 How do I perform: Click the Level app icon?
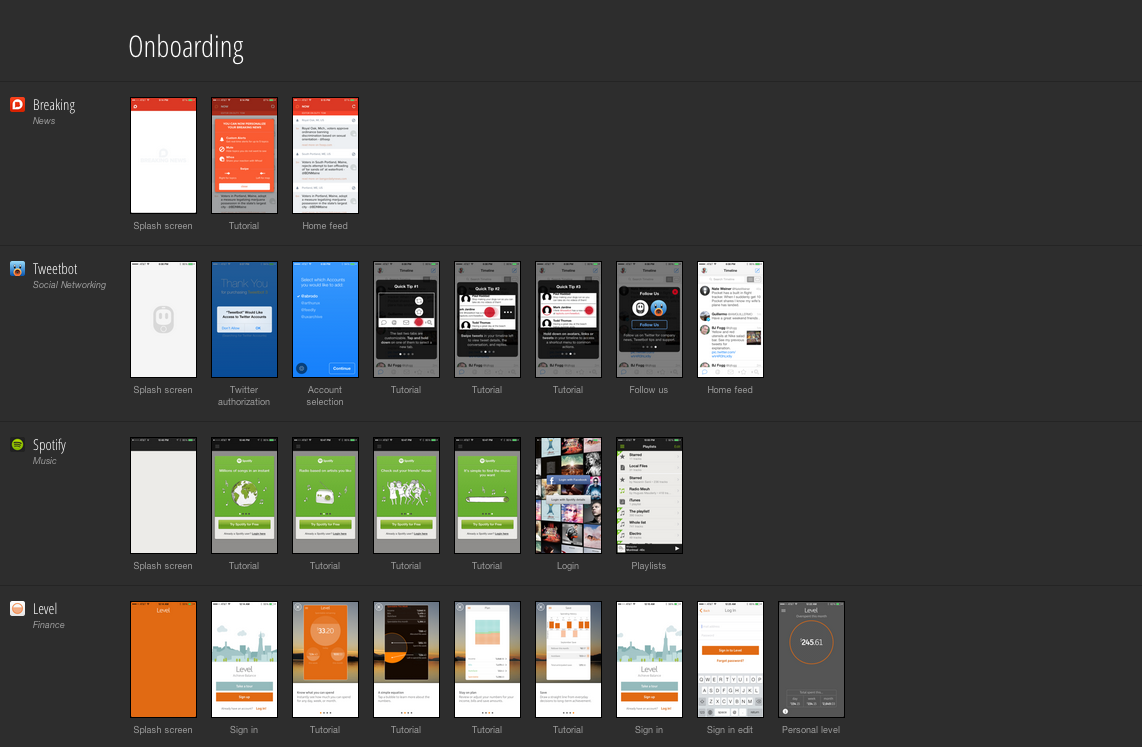[x=17, y=609]
